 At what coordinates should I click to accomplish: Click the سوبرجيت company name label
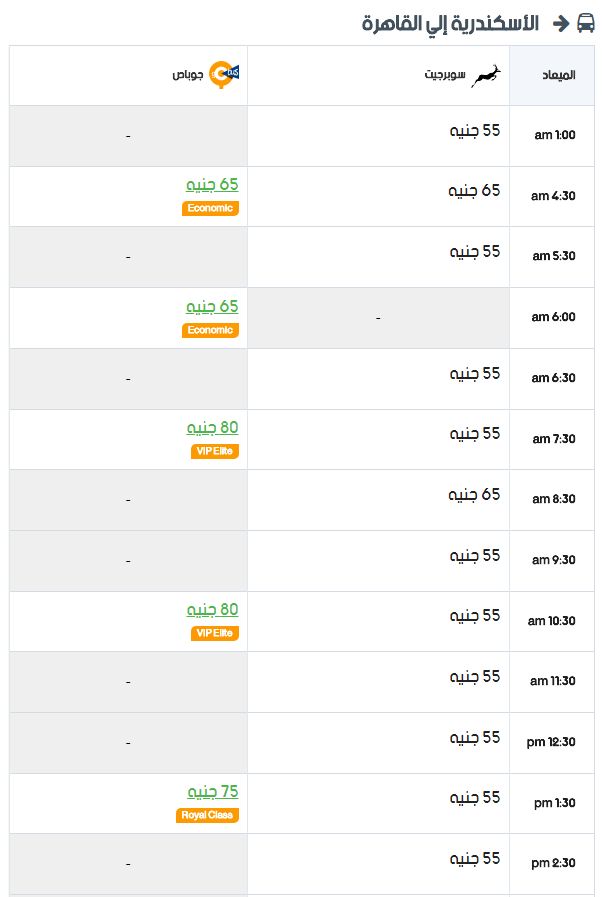(445, 74)
